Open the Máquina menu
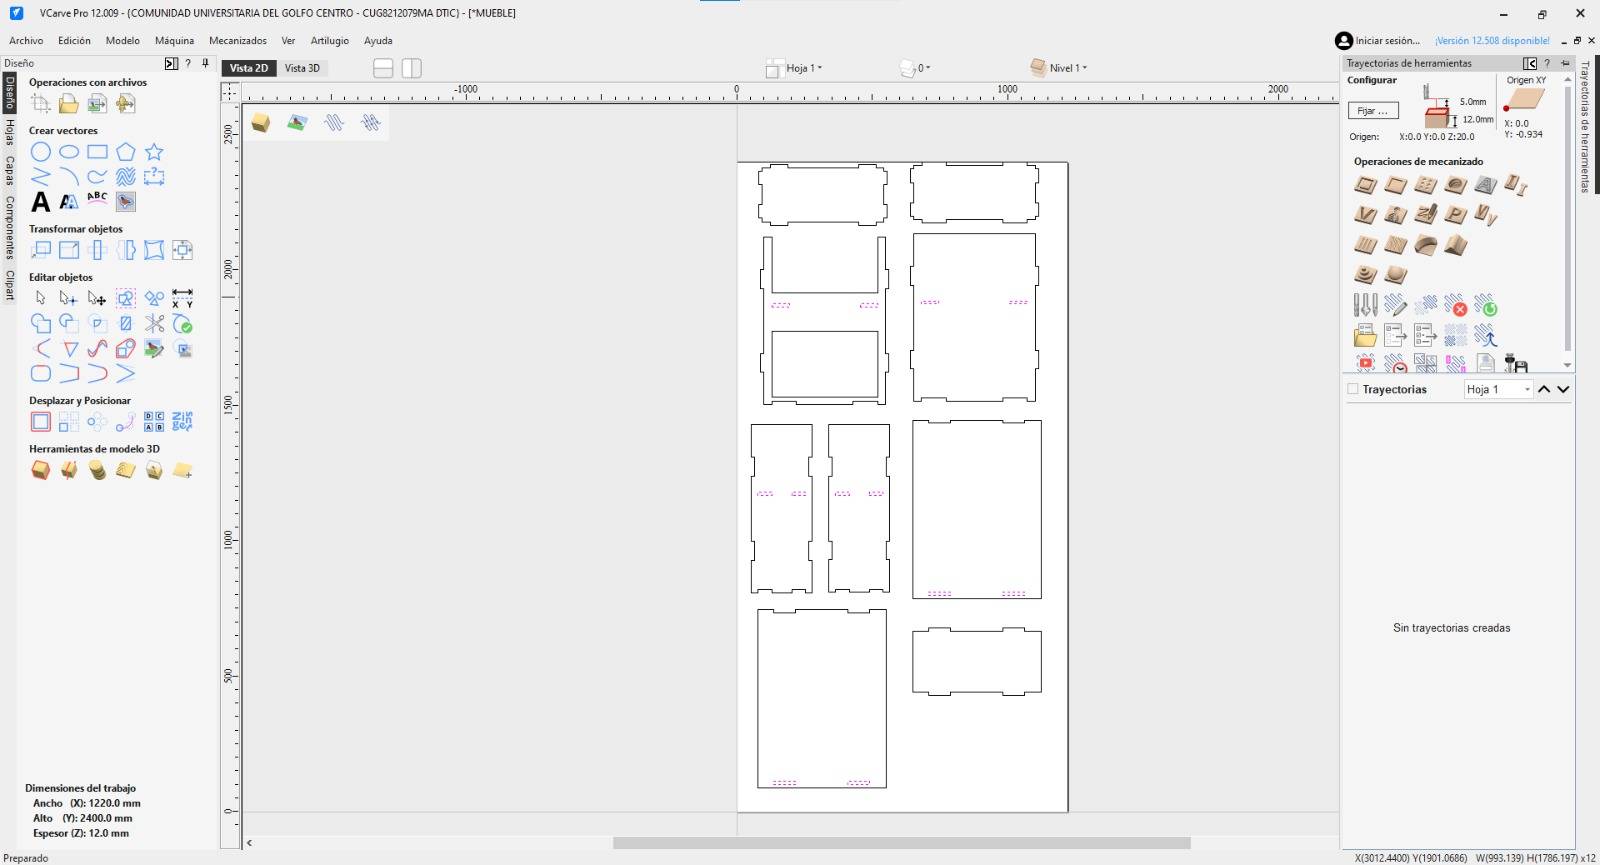 174,41
